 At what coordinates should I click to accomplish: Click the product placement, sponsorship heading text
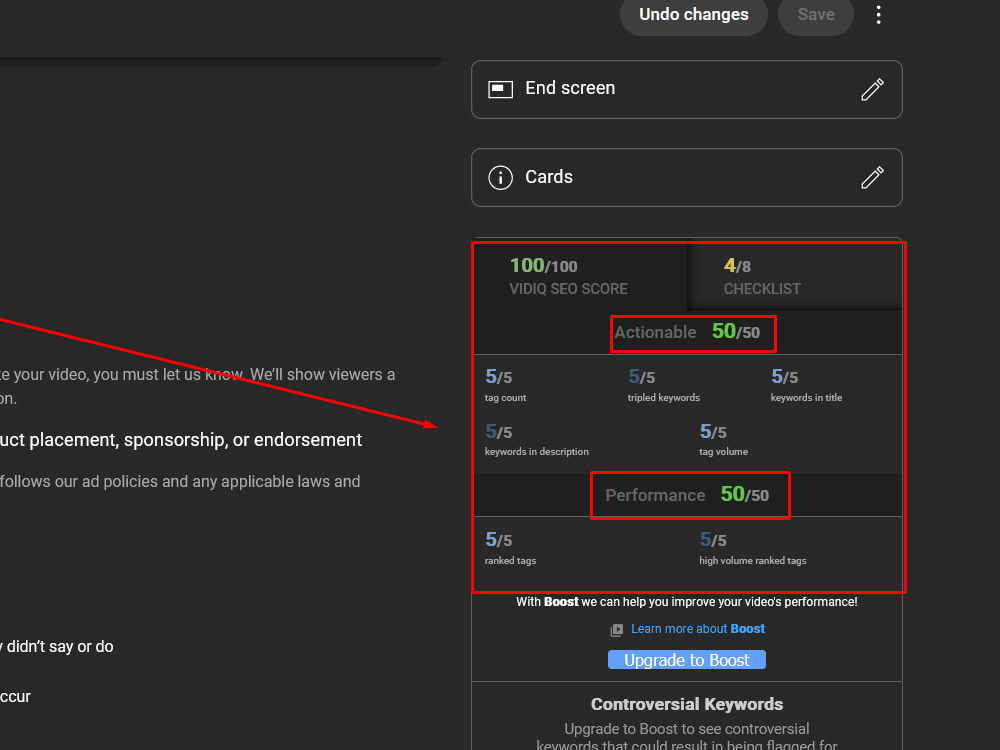[x=181, y=439]
